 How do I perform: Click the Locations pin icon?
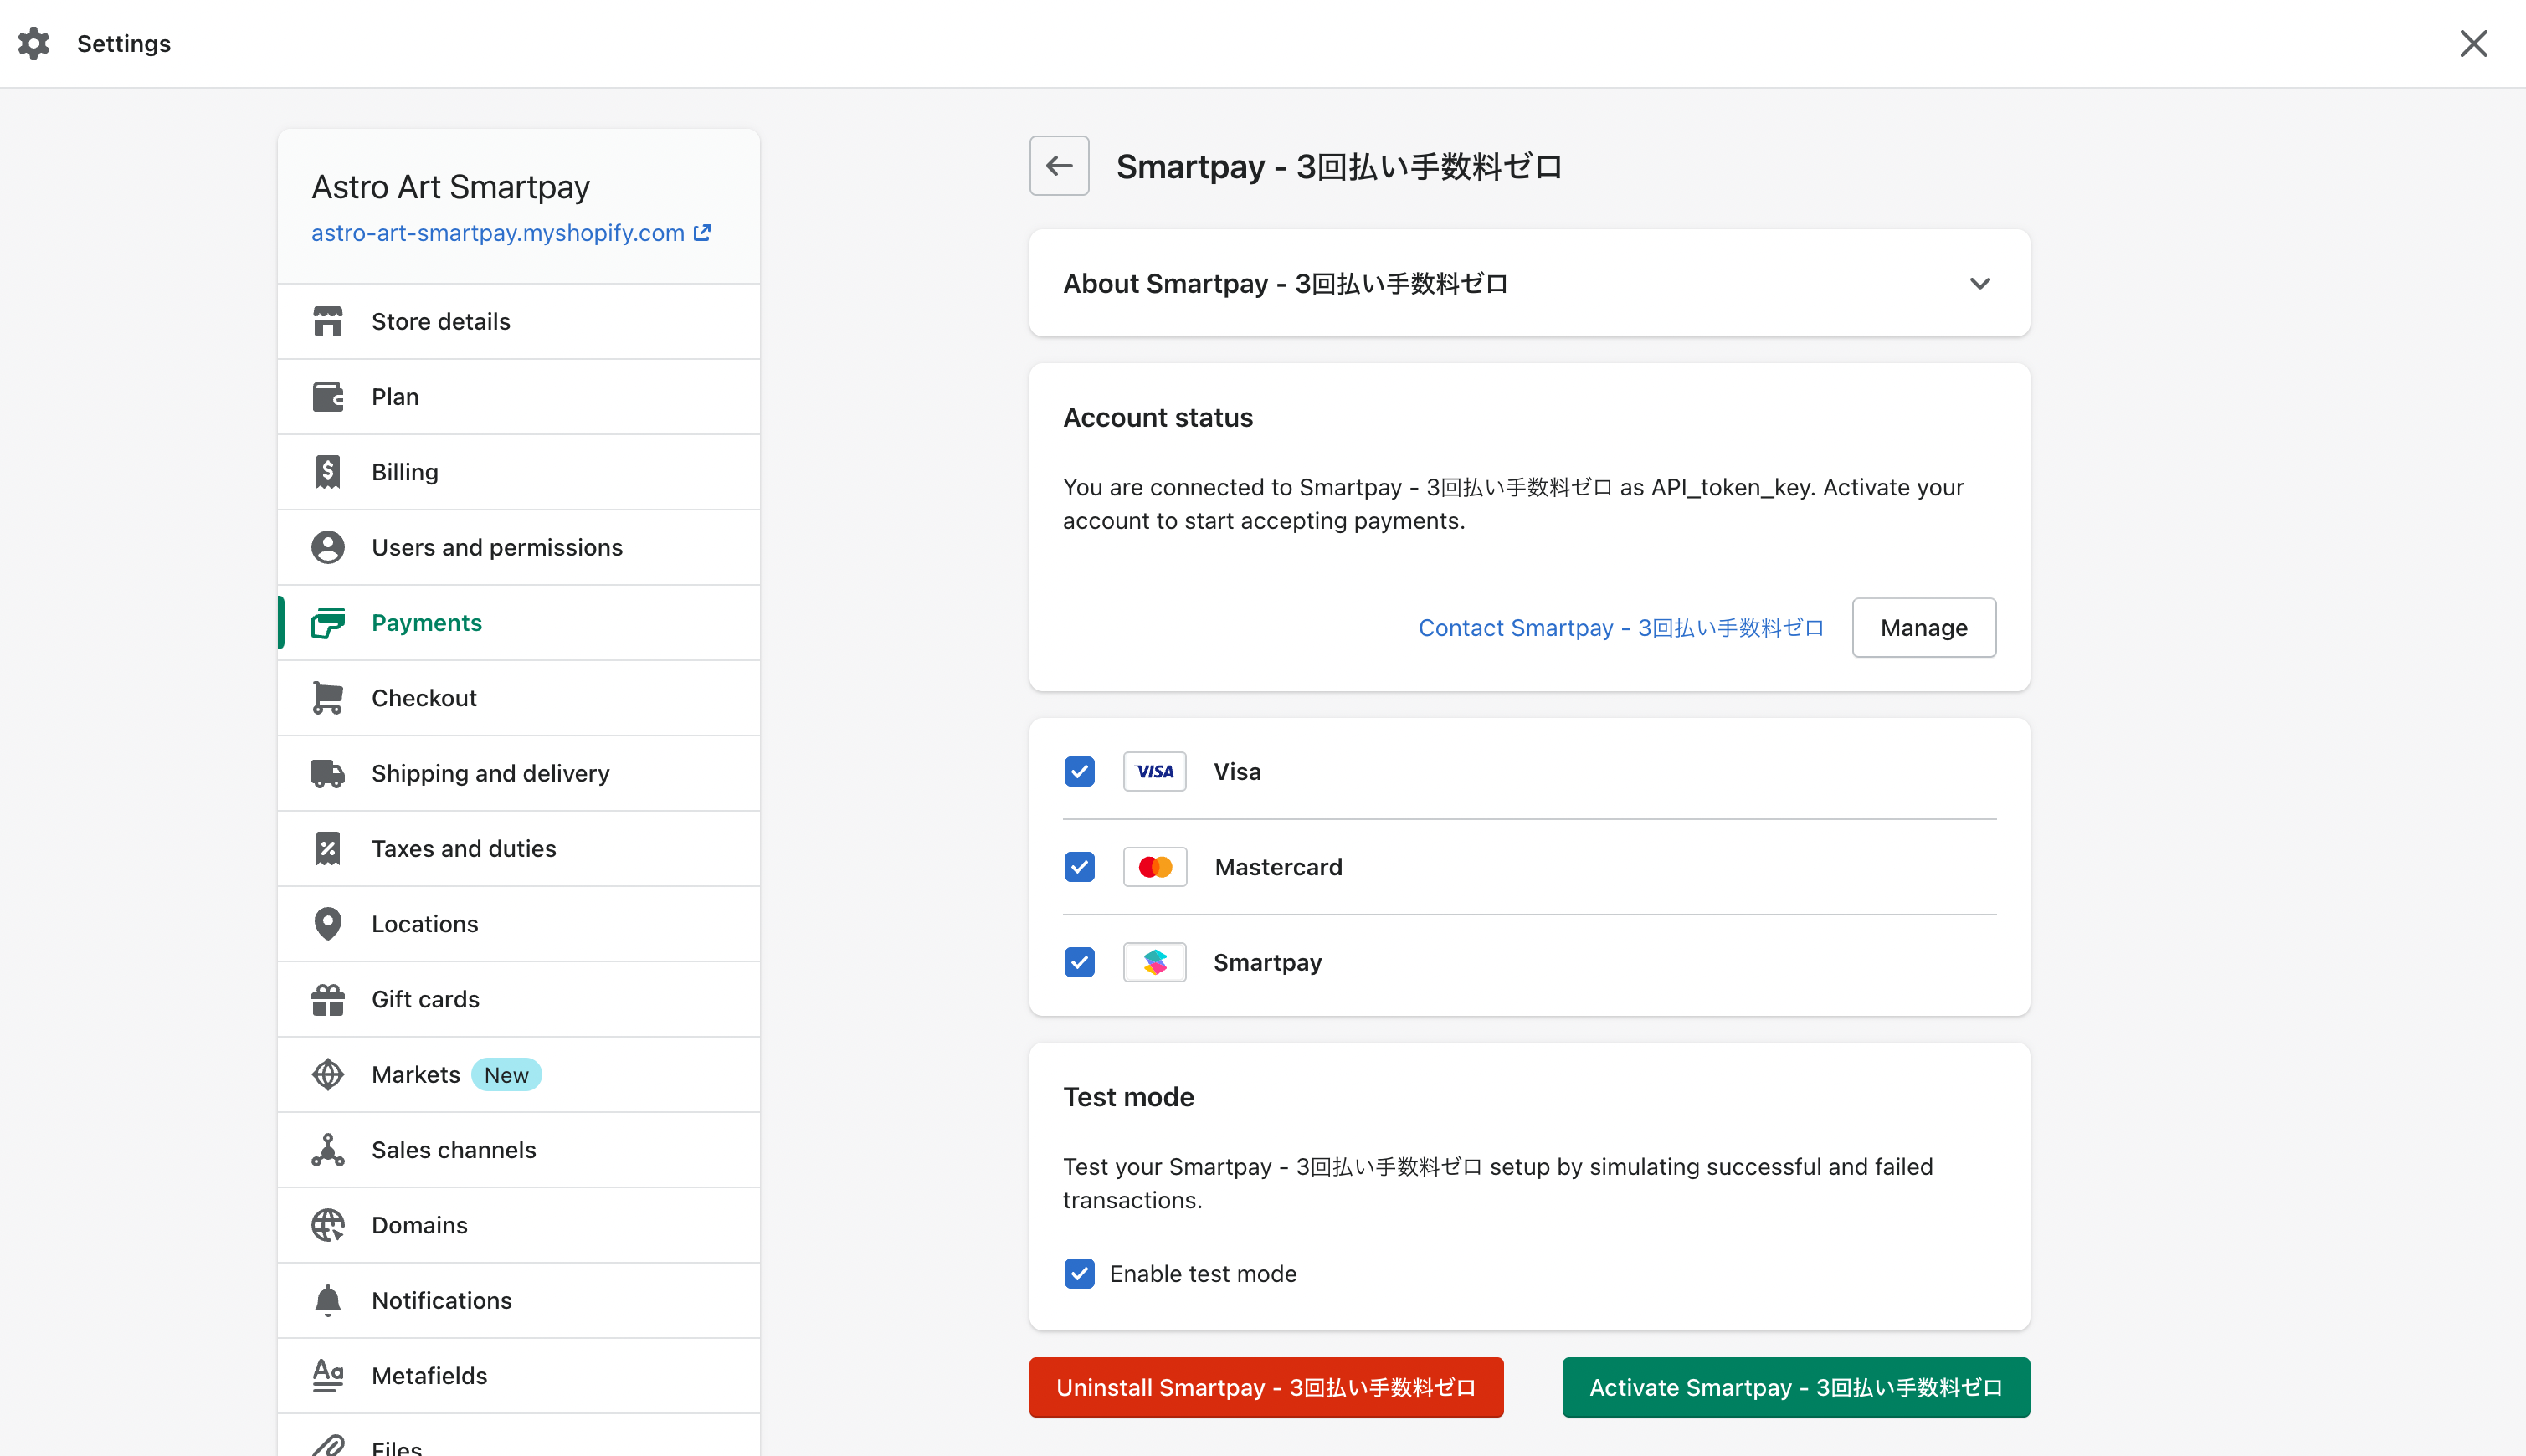(x=328, y=924)
